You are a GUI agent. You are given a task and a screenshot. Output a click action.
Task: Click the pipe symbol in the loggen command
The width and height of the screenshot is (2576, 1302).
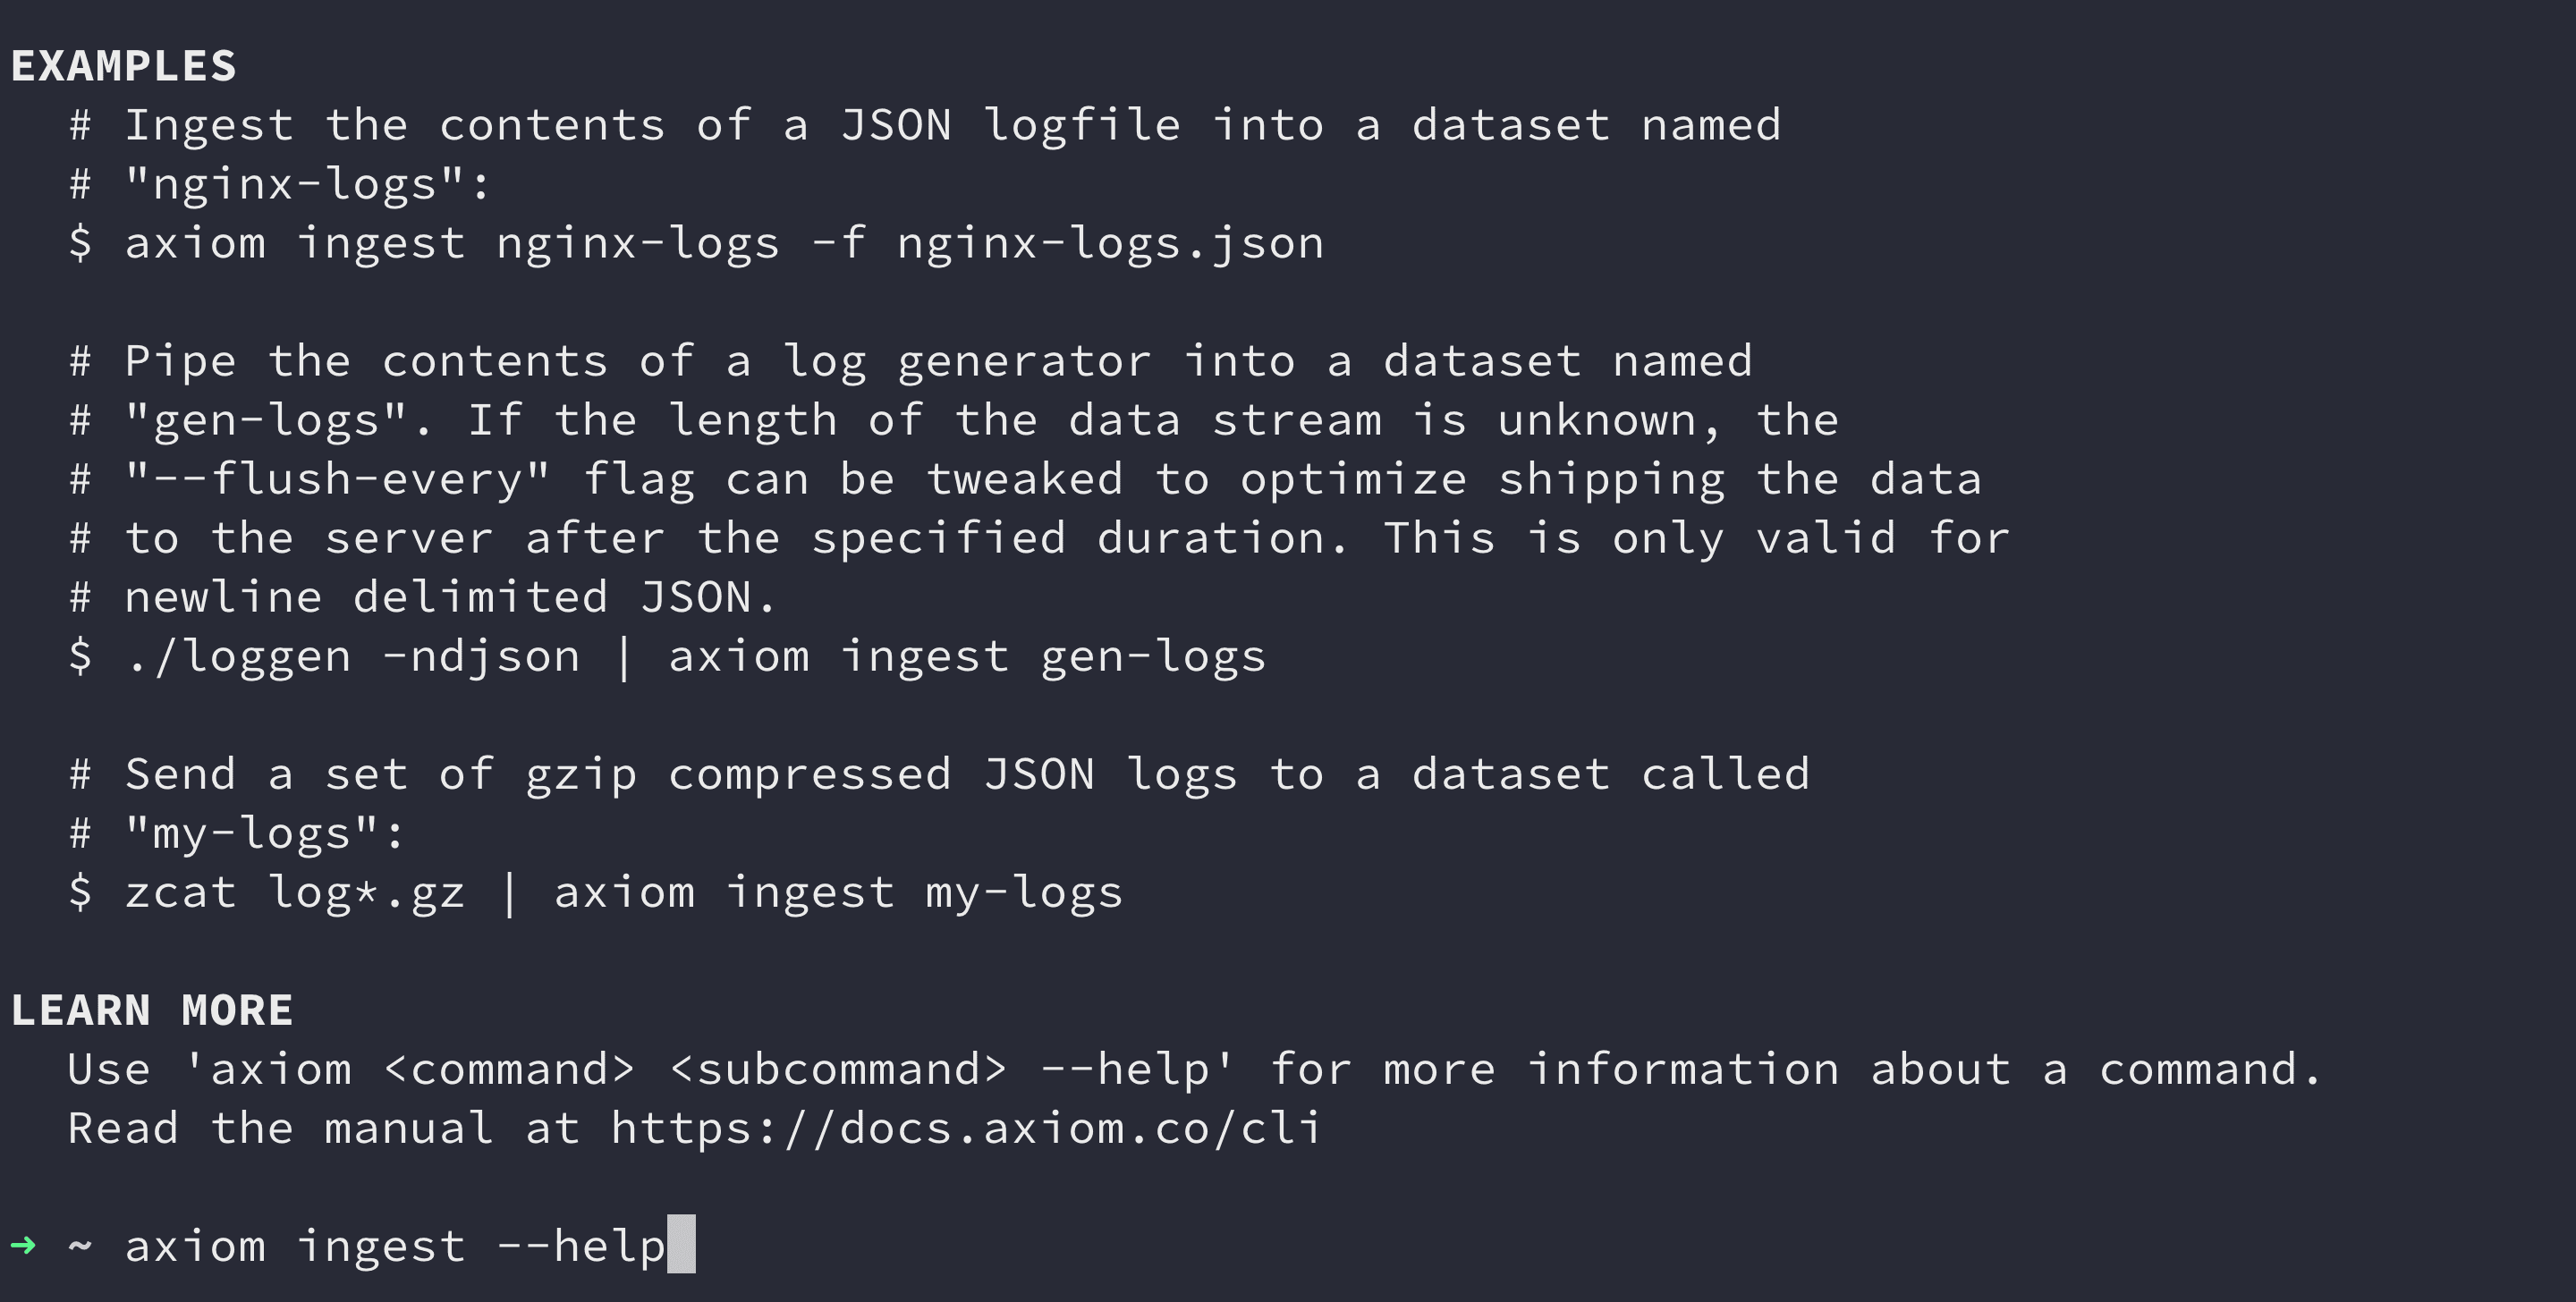[x=624, y=656]
